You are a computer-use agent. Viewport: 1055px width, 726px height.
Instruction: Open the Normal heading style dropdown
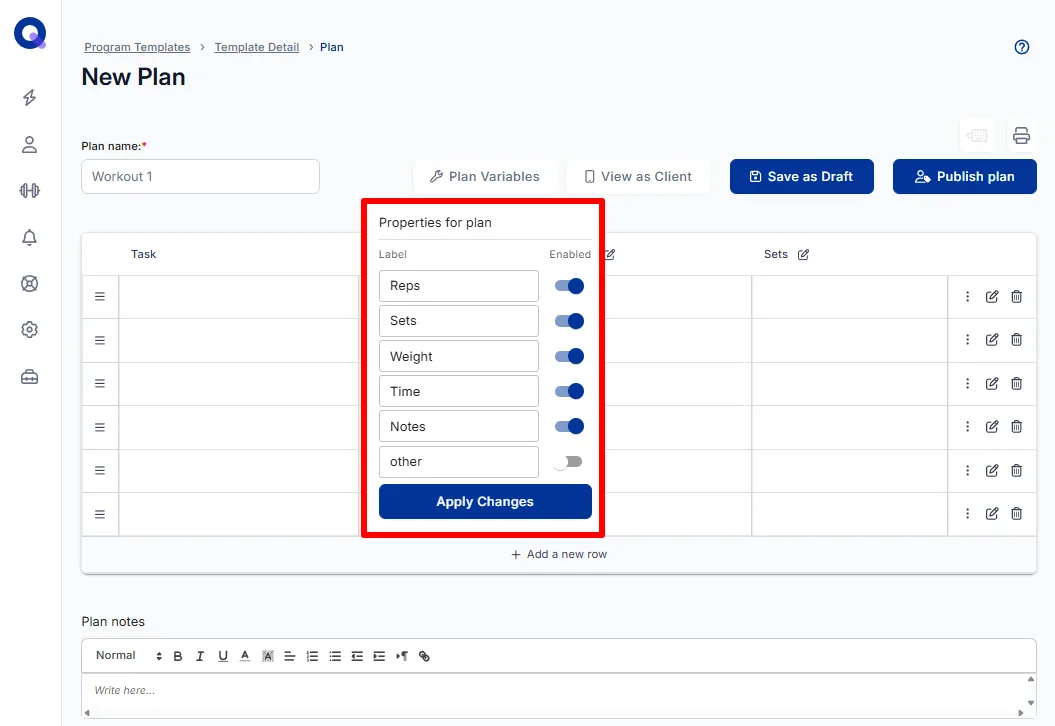point(129,656)
